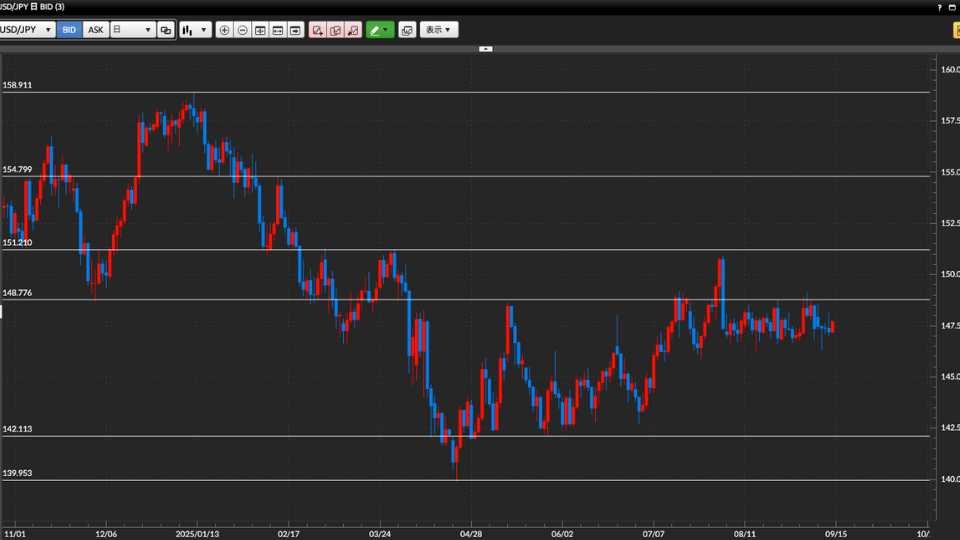Switch price display to ASK

(96, 30)
